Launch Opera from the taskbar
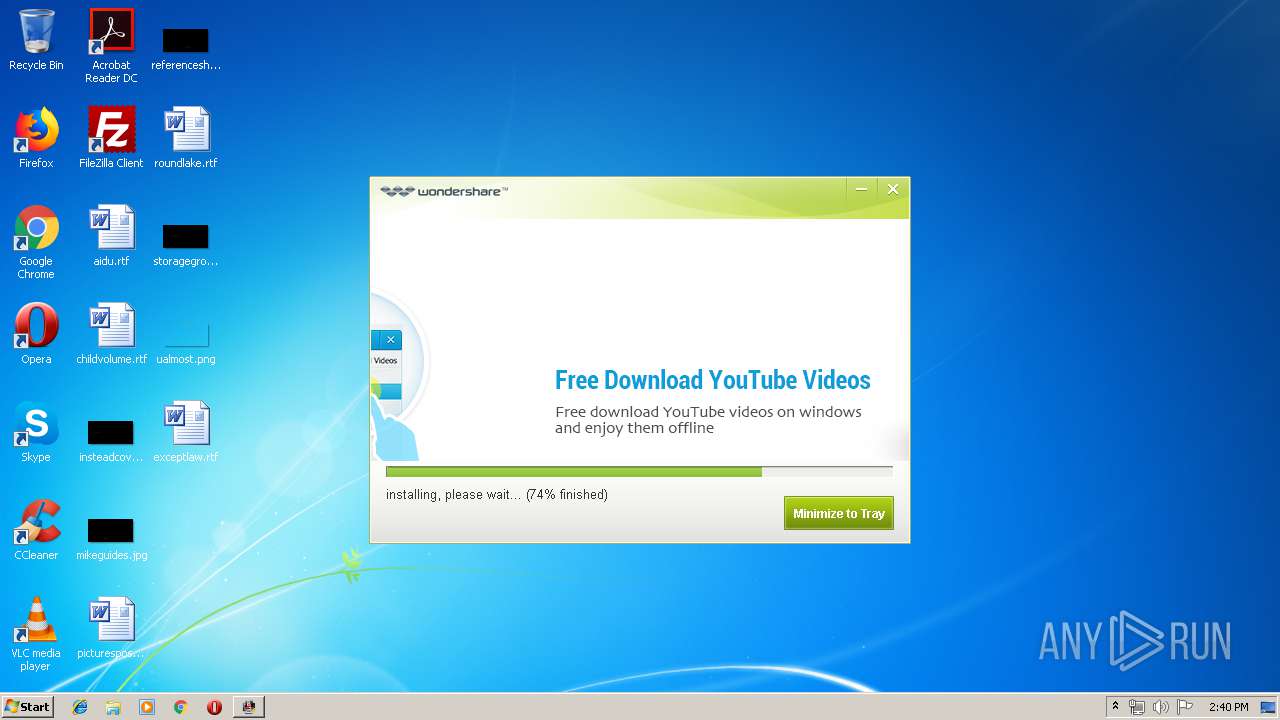This screenshot has height=720, width=1280. [214, 706]
